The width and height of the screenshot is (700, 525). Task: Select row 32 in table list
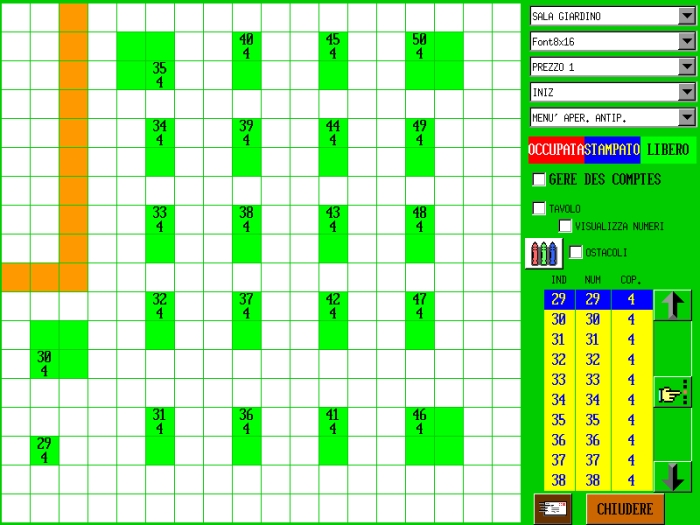(x=598, y=360)
